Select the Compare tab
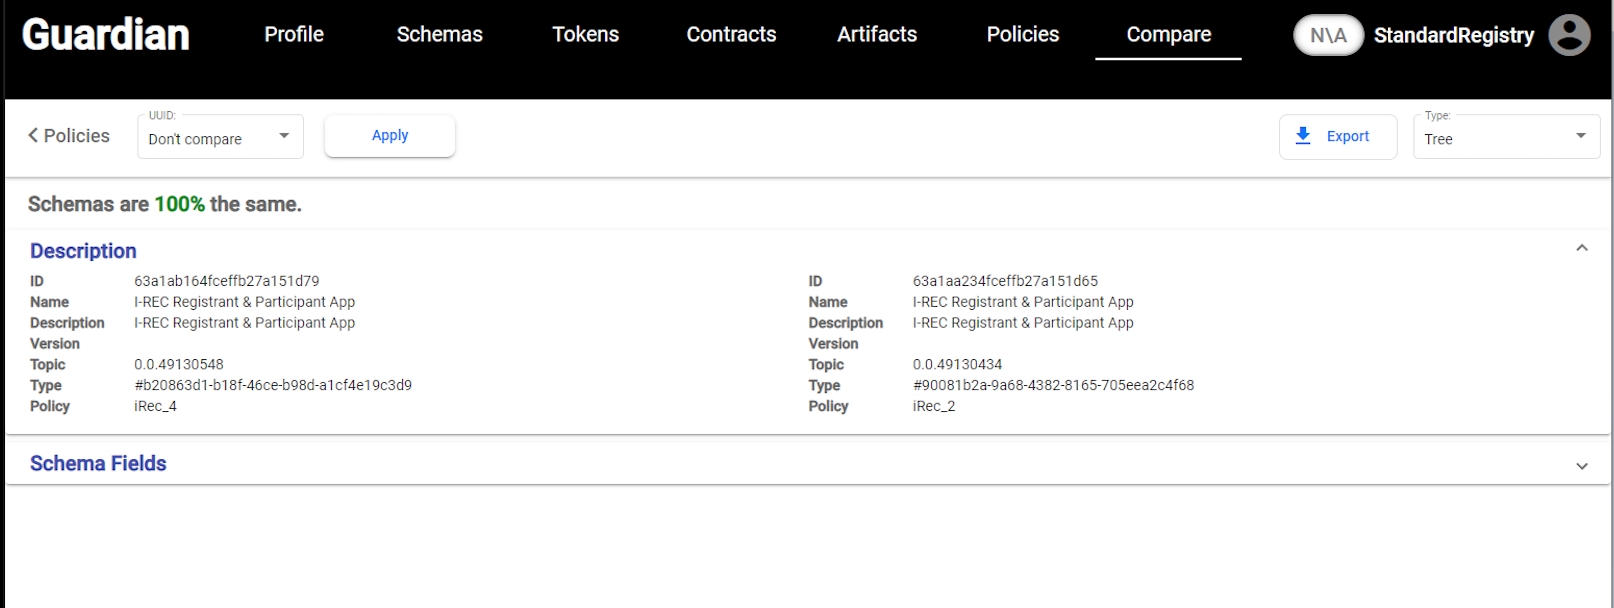 click(x=1168, y=35)
